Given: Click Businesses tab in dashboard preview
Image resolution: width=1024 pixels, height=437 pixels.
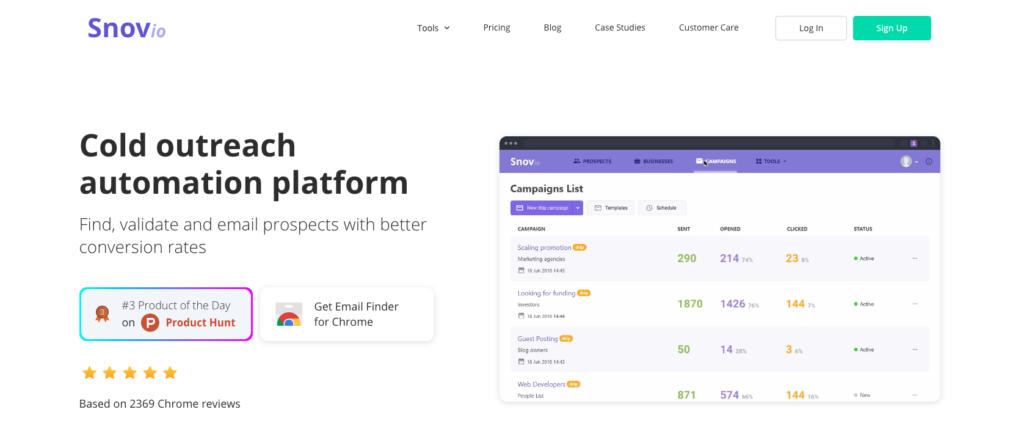Looking at the screenshot, I should point(654,161).
